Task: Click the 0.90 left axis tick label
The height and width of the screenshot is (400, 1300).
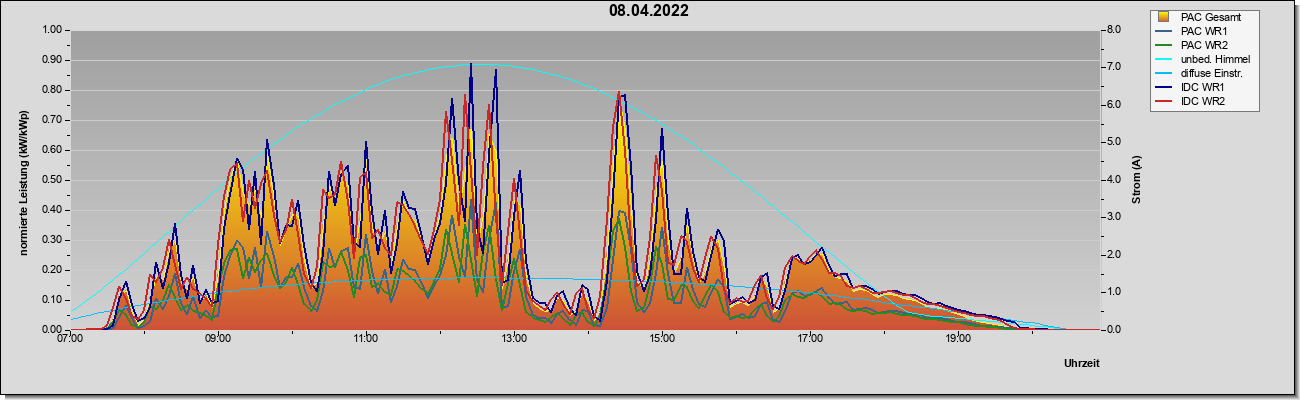Action: tap(51, 60)
